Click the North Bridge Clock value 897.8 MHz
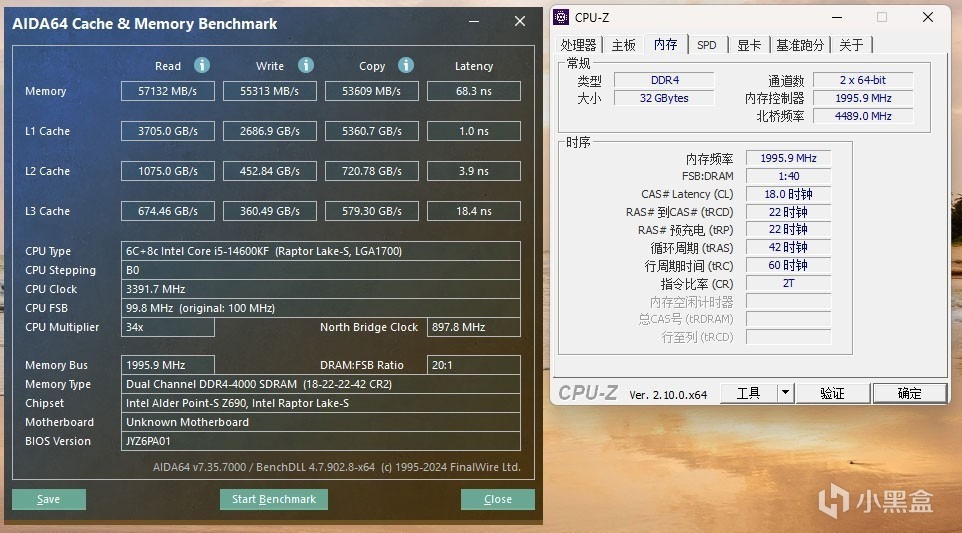Screen dimensions: 962x533 click(474, 327)
